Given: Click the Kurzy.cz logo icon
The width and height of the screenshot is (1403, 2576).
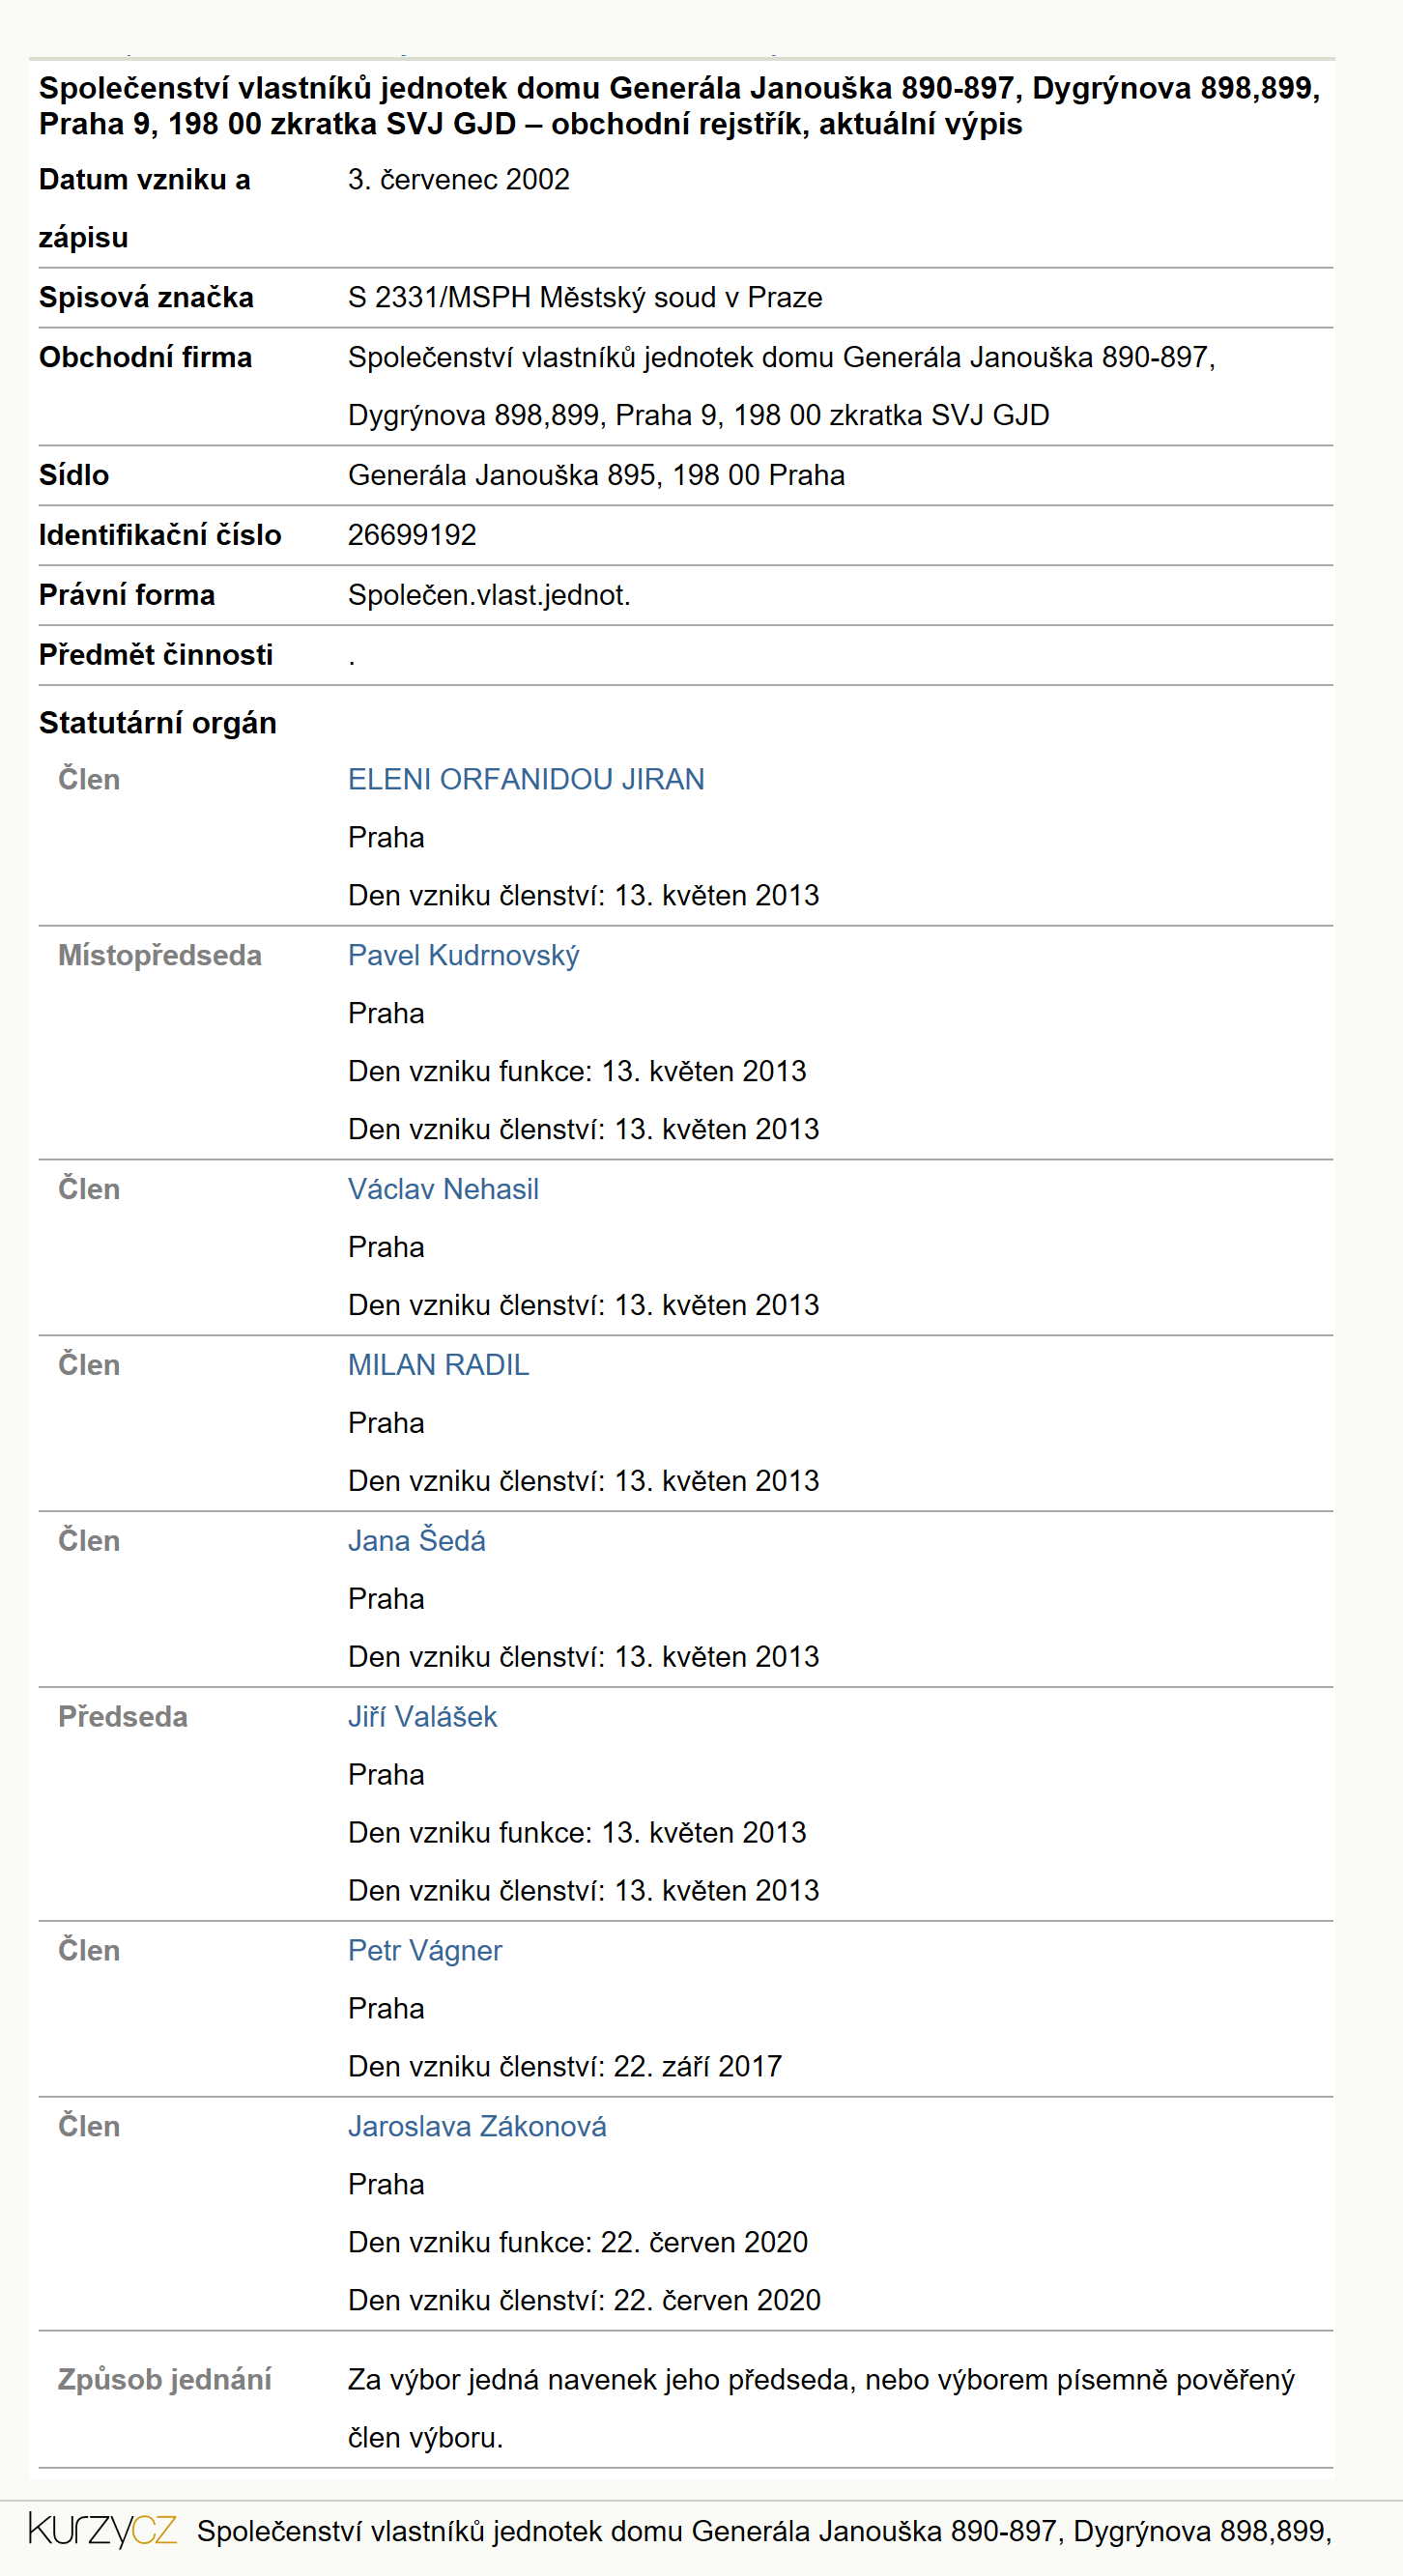Looking at the screenshot, I should pos(103,2530).
